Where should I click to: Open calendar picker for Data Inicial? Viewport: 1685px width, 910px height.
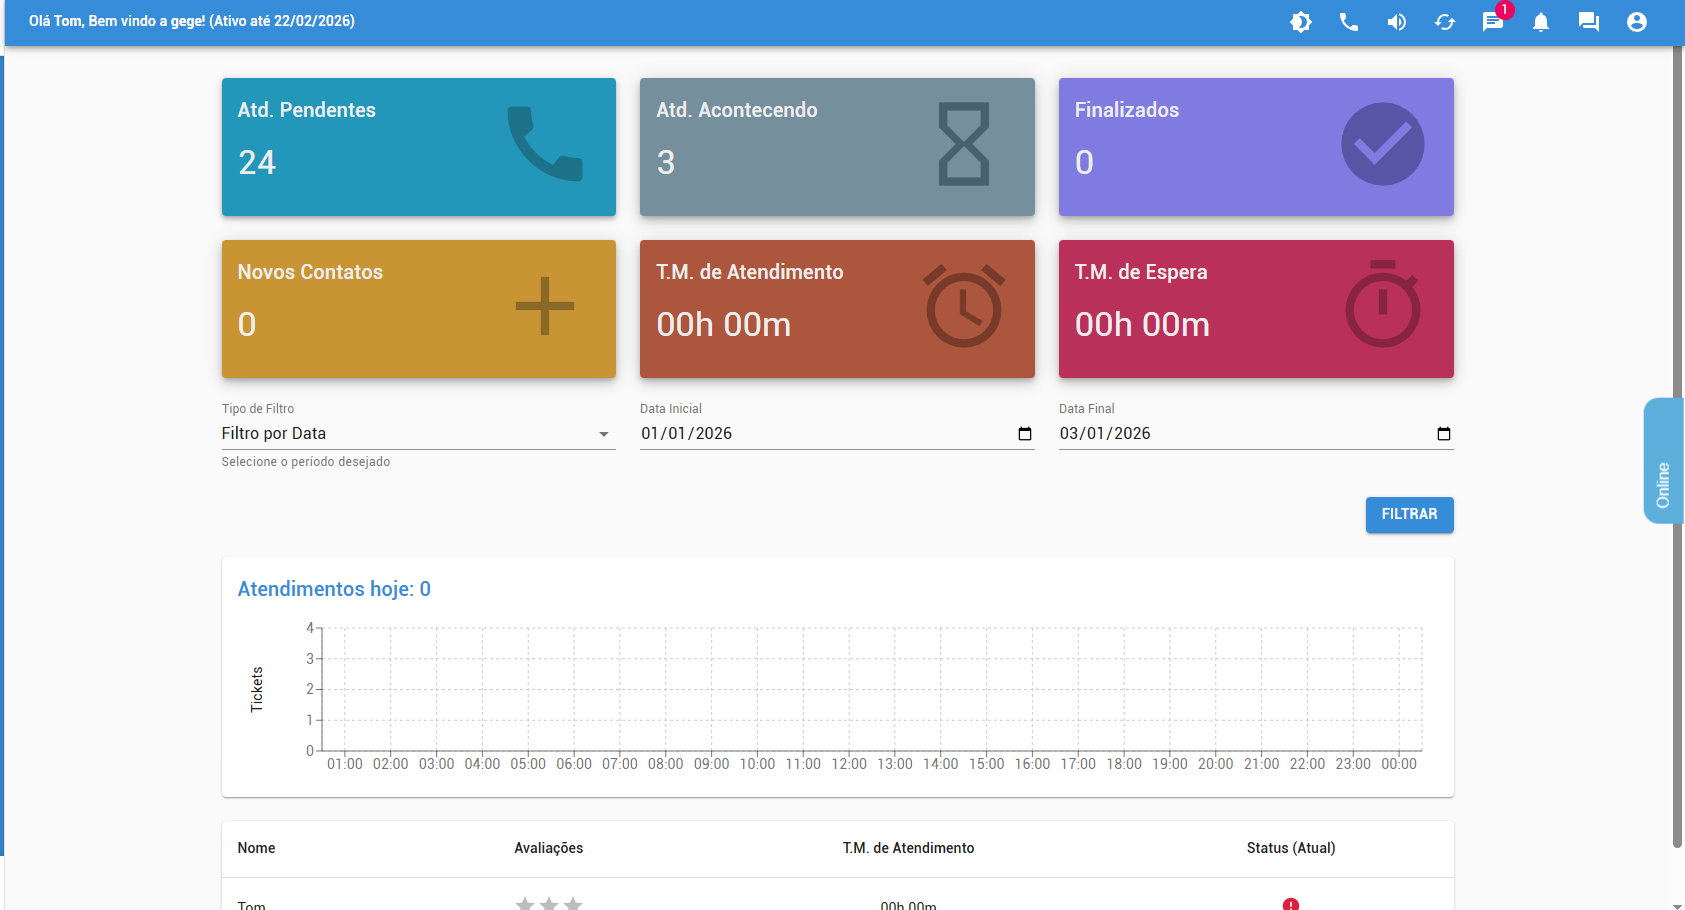(1025, 434)
